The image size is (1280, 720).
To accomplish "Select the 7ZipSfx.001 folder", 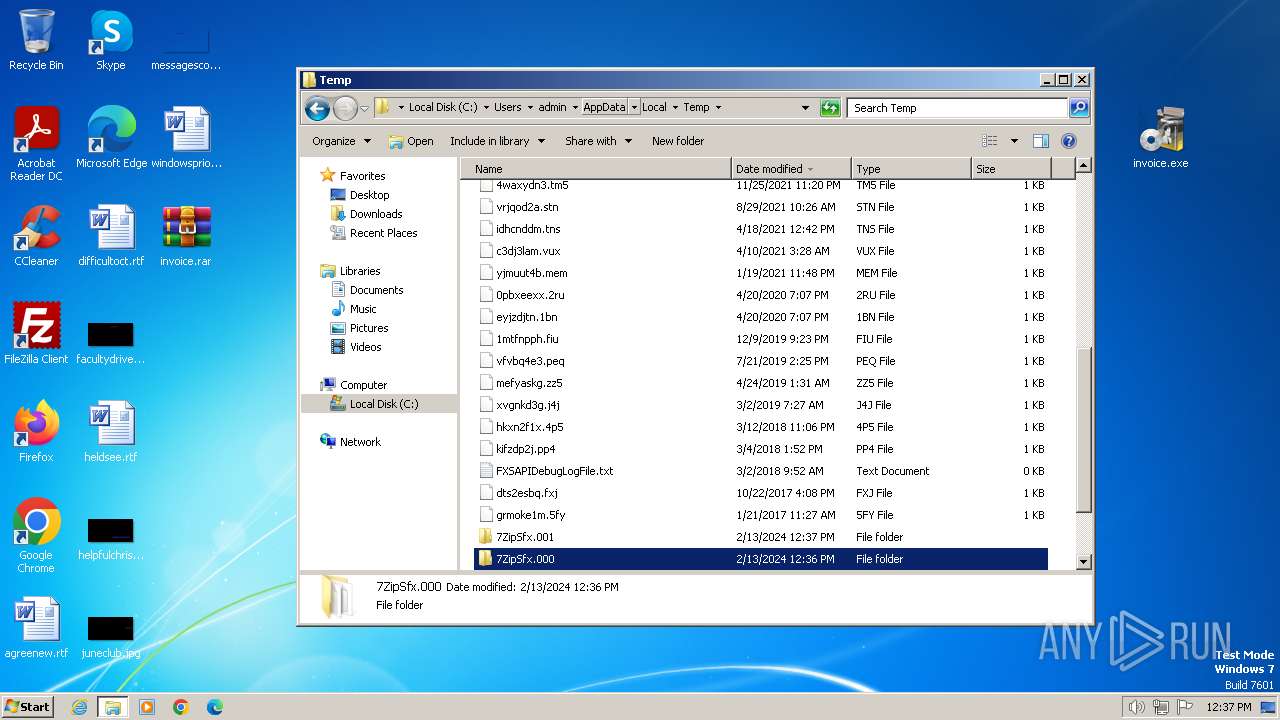I will [x=761, y=537].
